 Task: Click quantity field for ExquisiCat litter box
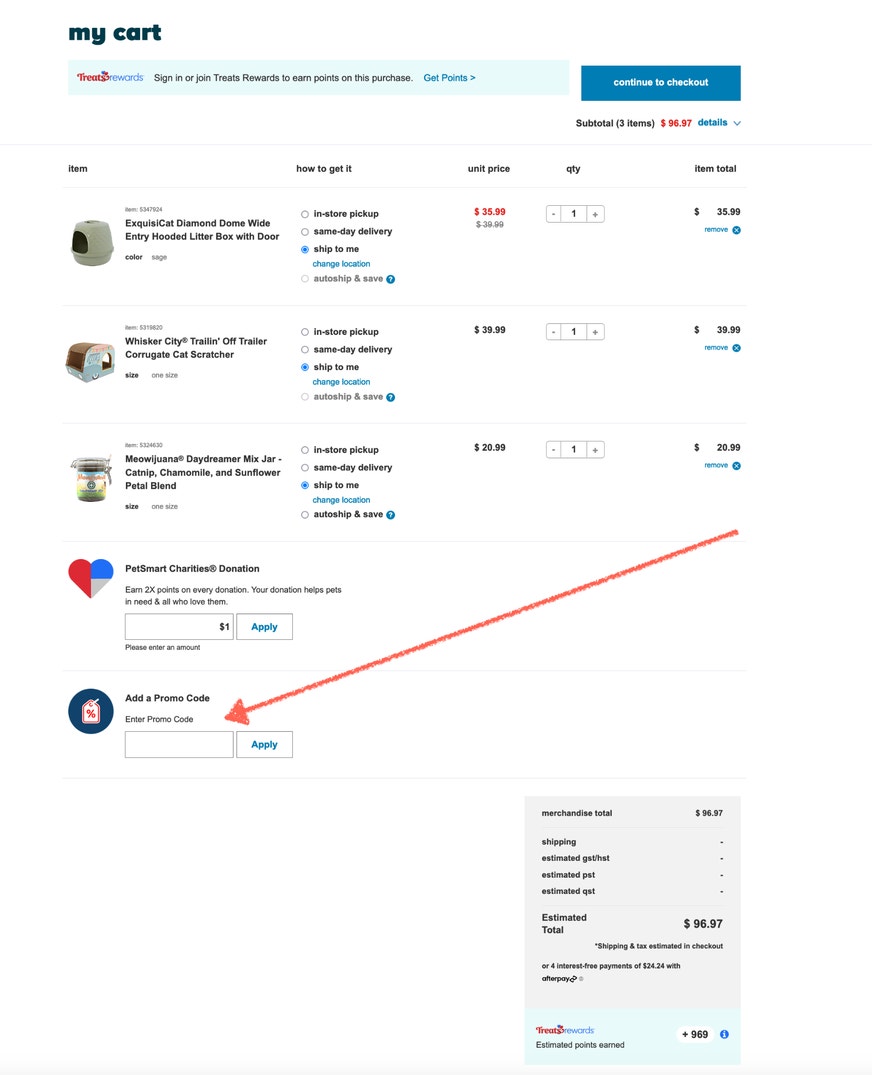click(574, 215)
